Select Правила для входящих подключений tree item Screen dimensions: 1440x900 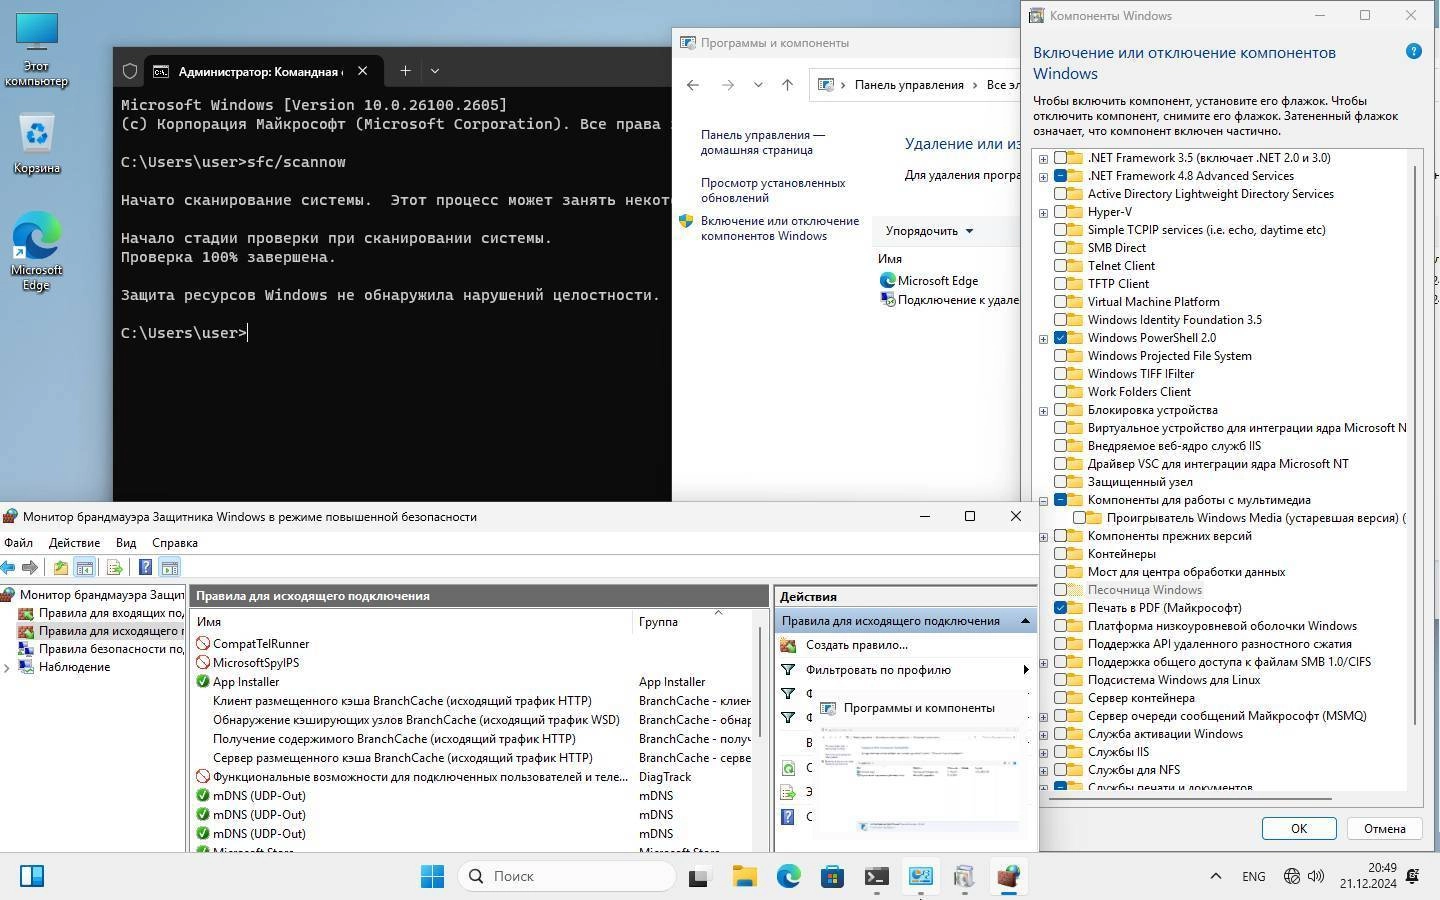(110, 613)
